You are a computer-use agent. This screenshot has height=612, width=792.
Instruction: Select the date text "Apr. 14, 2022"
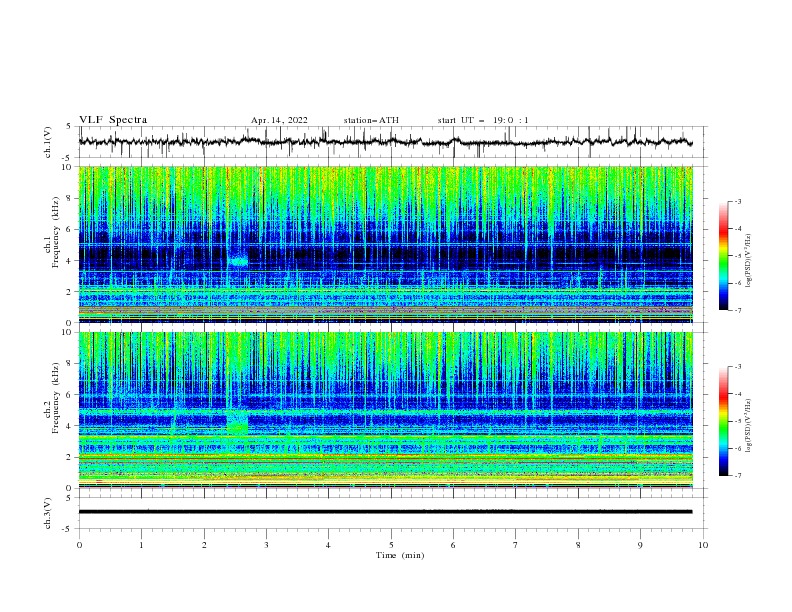279,120
